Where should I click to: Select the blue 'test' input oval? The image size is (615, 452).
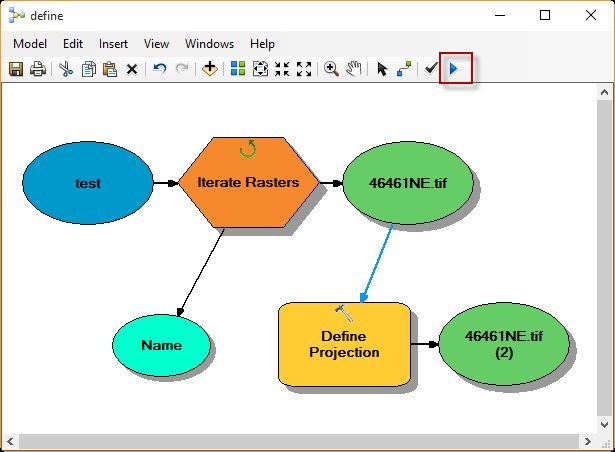[88, 183]
